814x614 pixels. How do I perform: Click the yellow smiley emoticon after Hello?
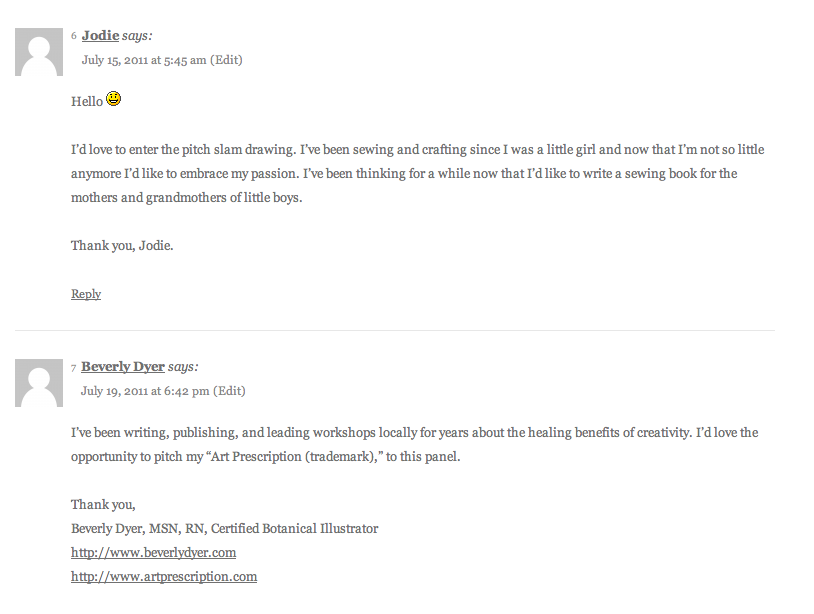(x=114, y=99)
